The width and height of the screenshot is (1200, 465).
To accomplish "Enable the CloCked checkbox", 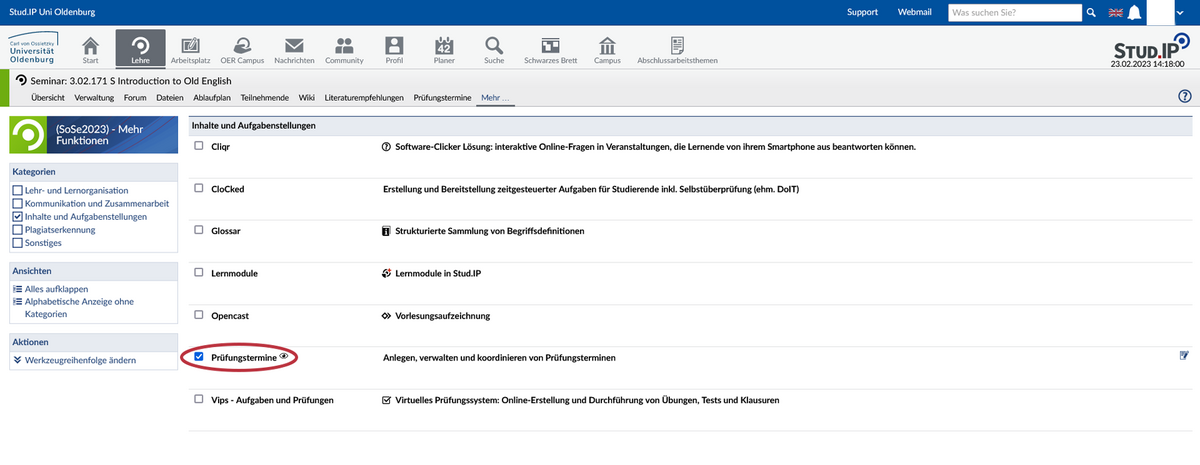I will coord(199,188).
